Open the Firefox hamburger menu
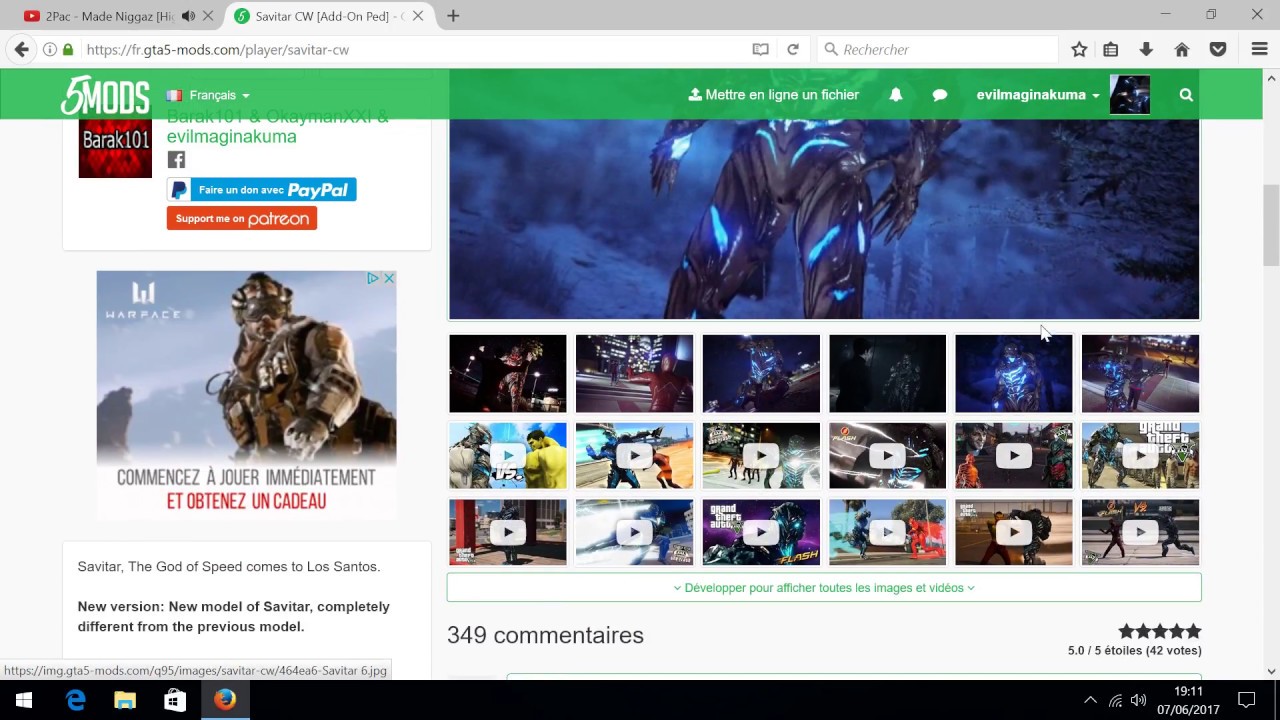Image resolution: width=1280 pixels, height=720 pixels. tap(1259, 49)
